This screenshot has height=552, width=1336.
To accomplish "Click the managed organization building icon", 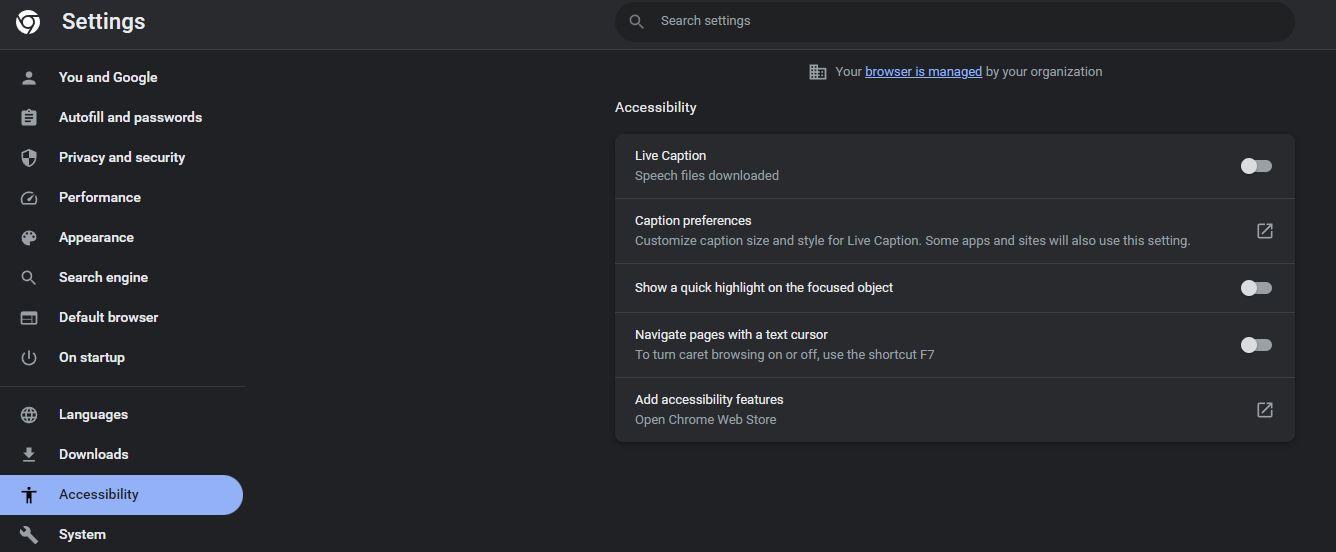I will tap(818, 72).
